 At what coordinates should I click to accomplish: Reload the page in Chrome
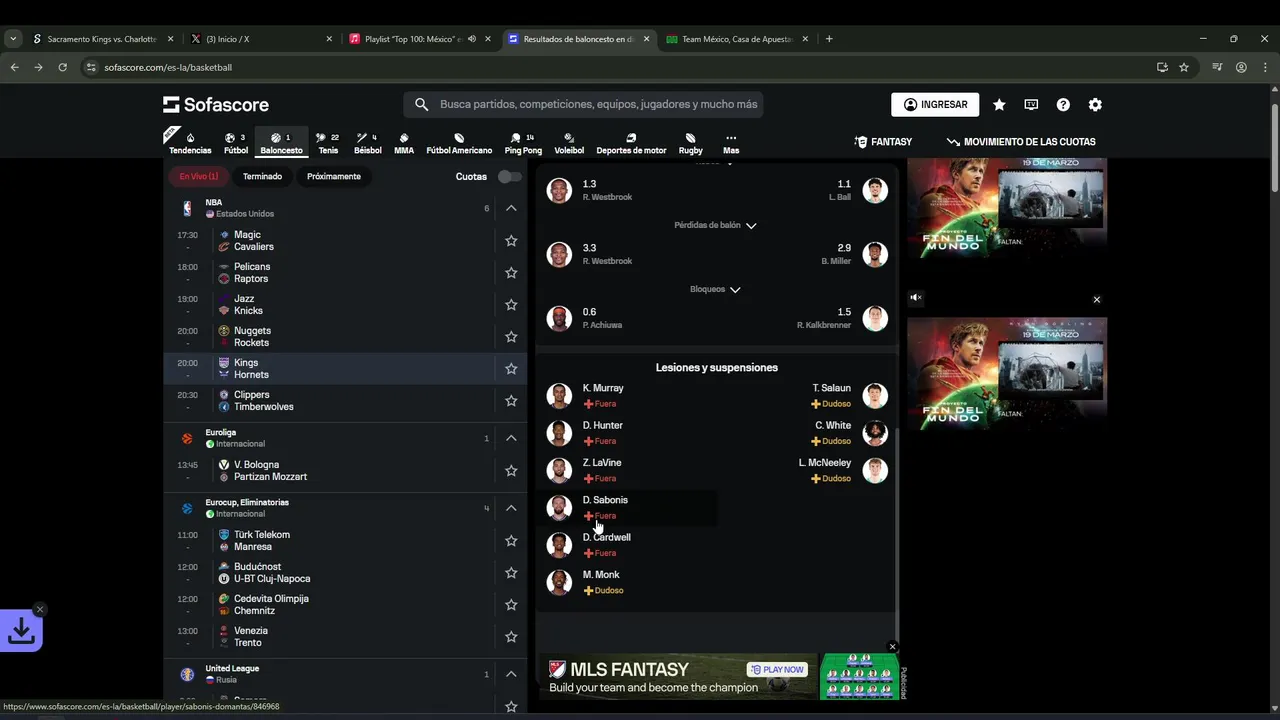pyautogui.click(x=62, y=67)
